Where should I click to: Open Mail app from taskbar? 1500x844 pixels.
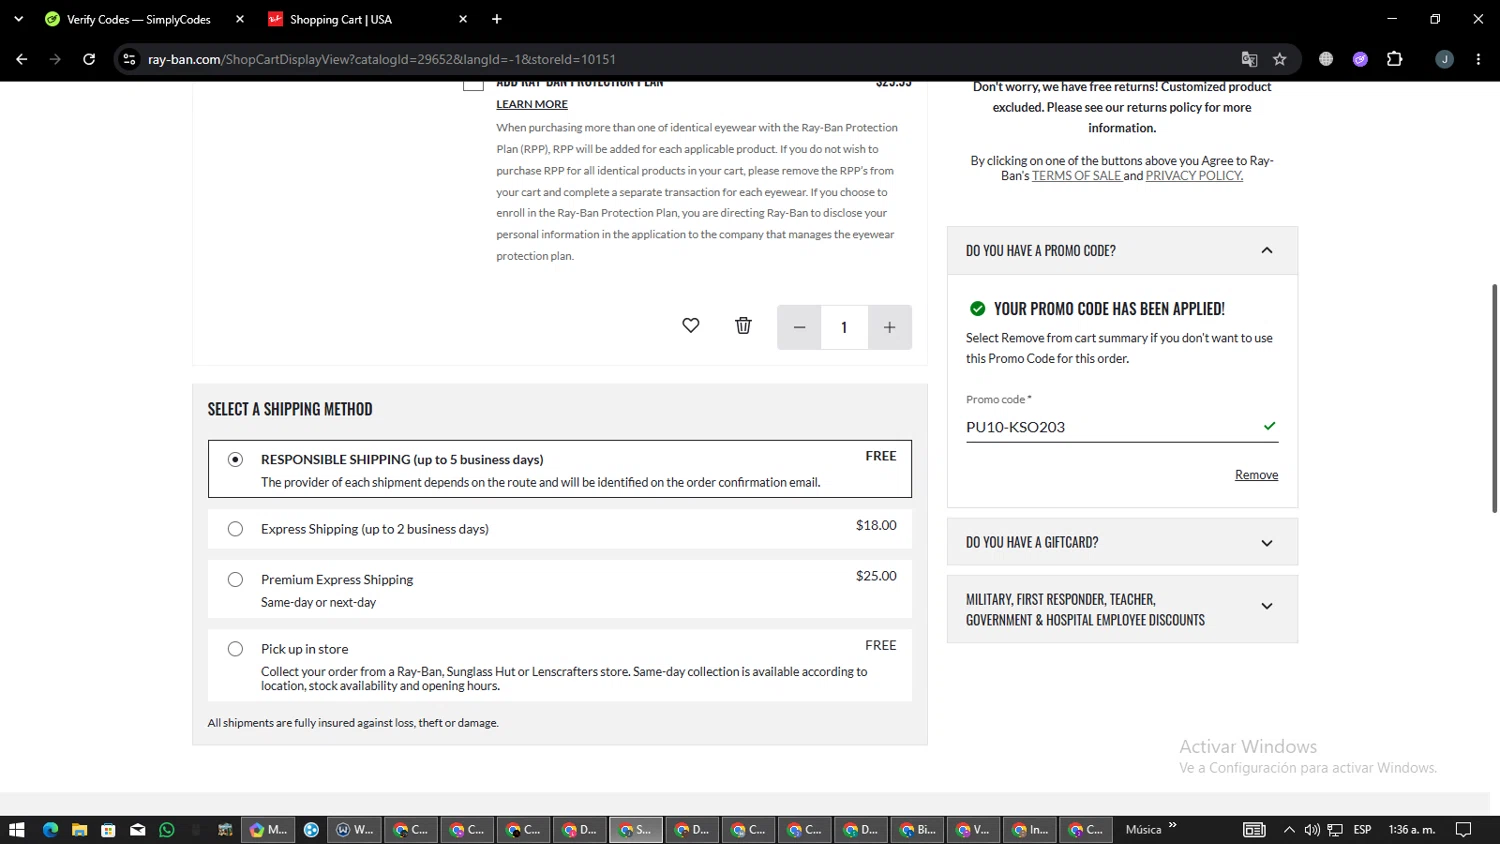(x=138, y=830)
